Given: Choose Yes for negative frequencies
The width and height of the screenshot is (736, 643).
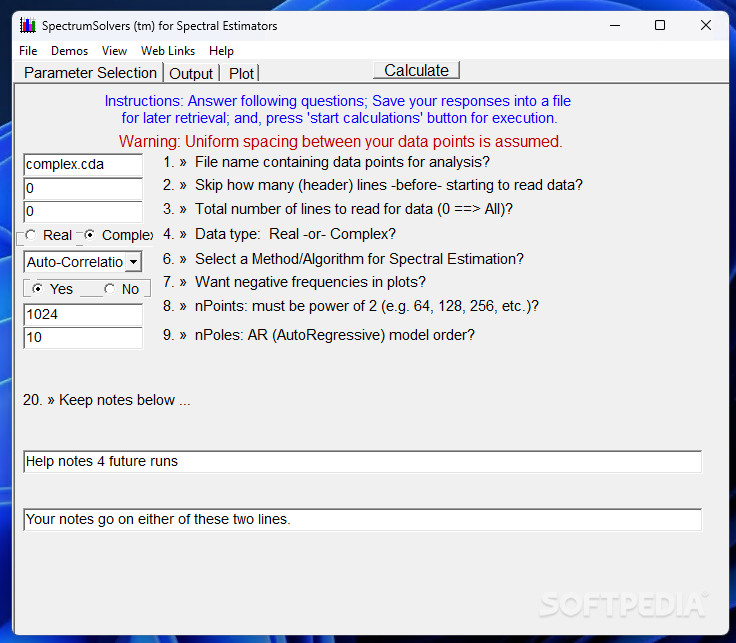Looking at the screenshot, I should coord(52,289).
